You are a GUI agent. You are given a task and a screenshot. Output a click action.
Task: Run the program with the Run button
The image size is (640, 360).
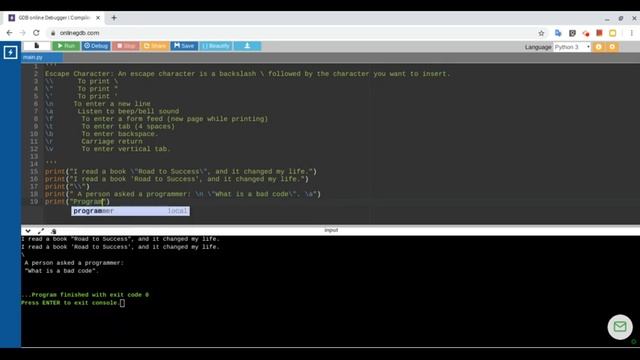tap(66, 46)
